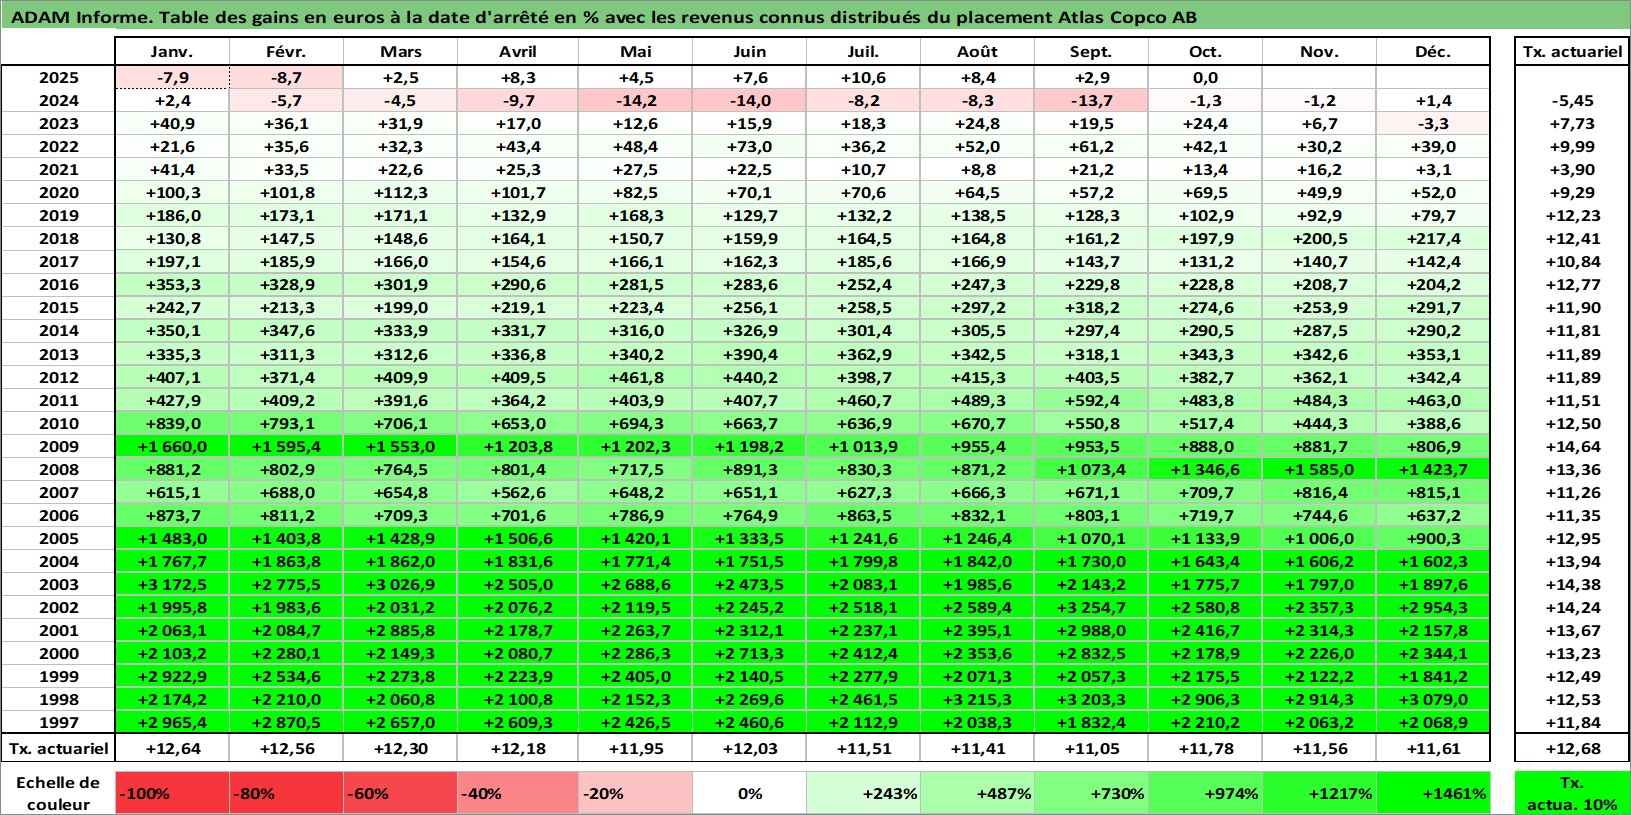Viewport: 1631px width, 815px height.
Task: Select the +112,3 cell in 2020
Action: pos(400,192)
